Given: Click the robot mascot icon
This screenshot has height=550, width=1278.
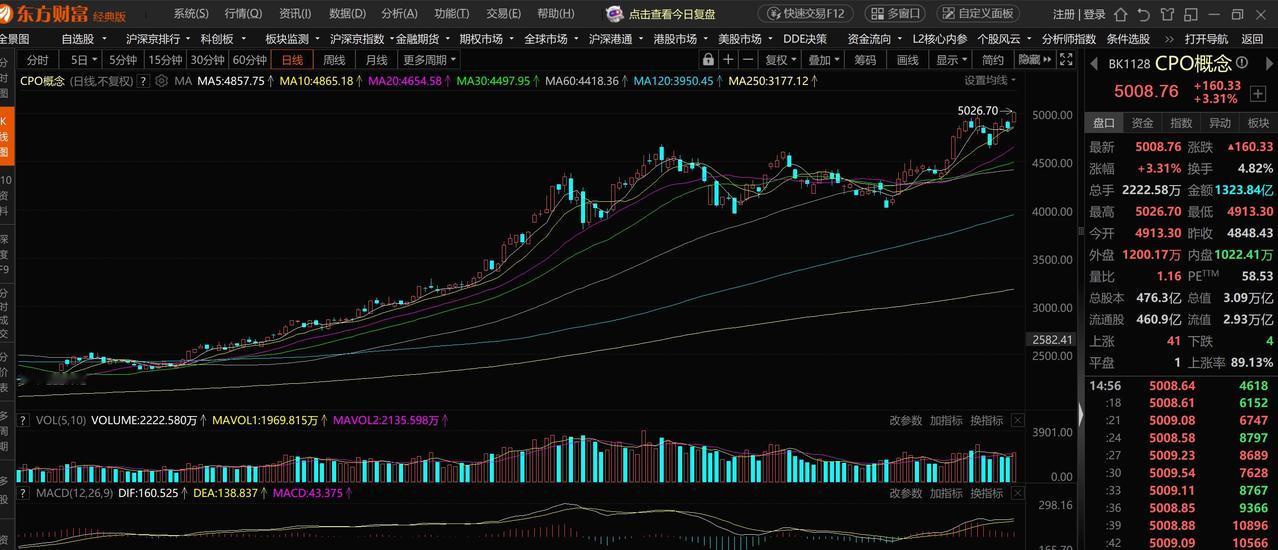Looking at the screenshot, I should (615, 14).
